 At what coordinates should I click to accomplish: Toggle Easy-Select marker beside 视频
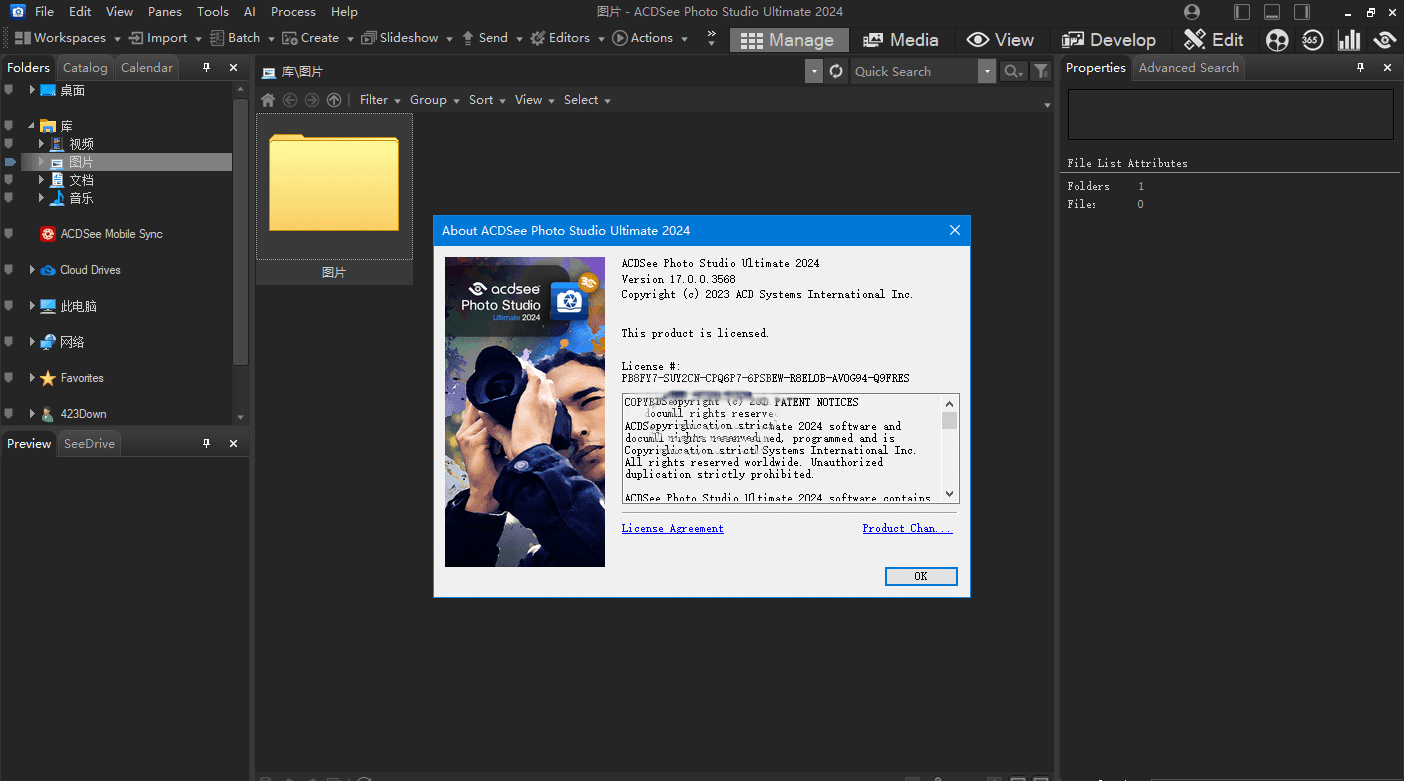(9, 144)
